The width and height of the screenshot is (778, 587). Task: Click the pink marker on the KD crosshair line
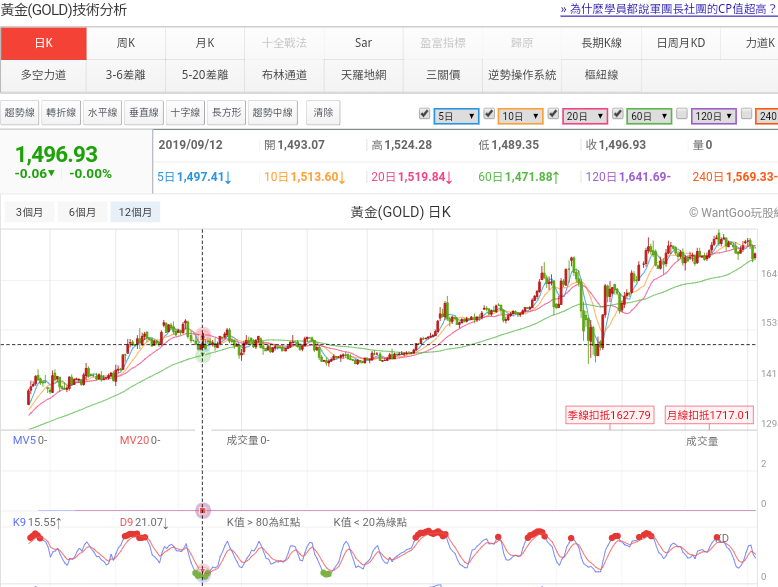(x=203, y=510)
